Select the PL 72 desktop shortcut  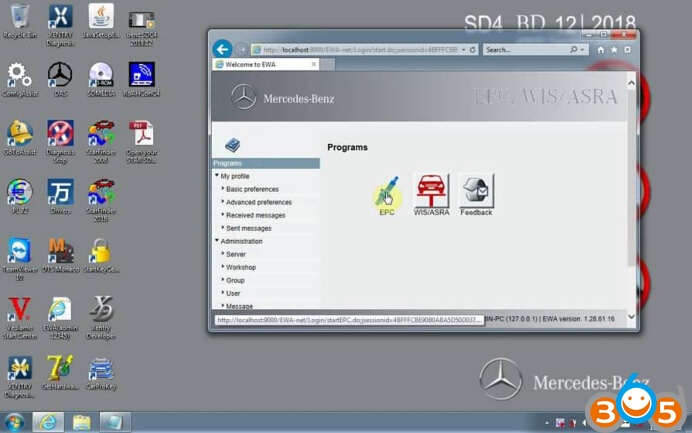tap(19, 196)
